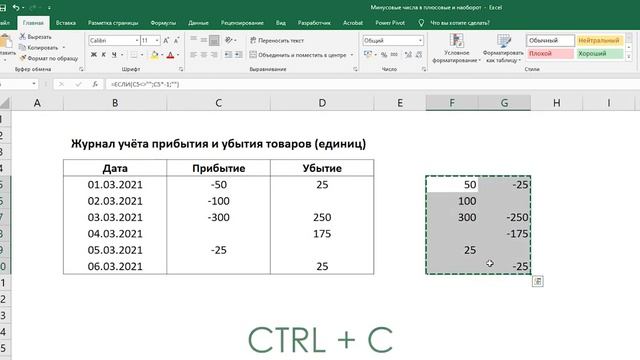Open the number format Общий dropdown
Viewport: 640px width, 360px height.
pyautogui.click(x=420, y=40)
